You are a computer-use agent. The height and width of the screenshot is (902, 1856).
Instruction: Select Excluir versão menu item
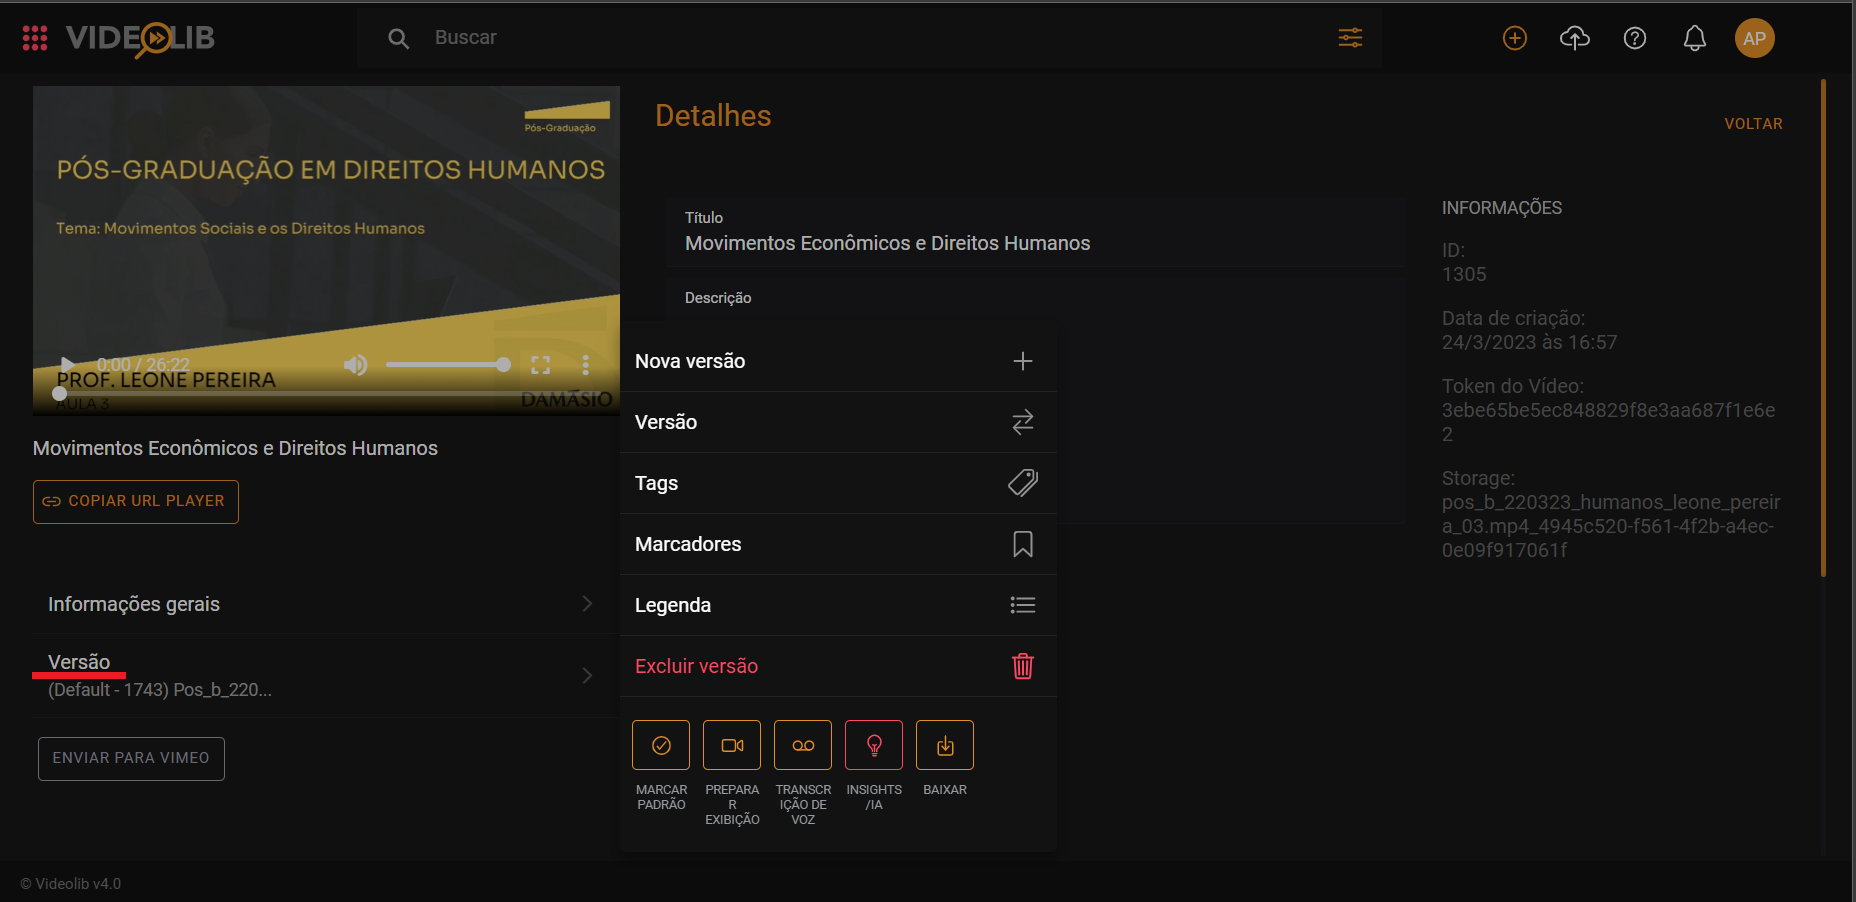coord(838,666)
